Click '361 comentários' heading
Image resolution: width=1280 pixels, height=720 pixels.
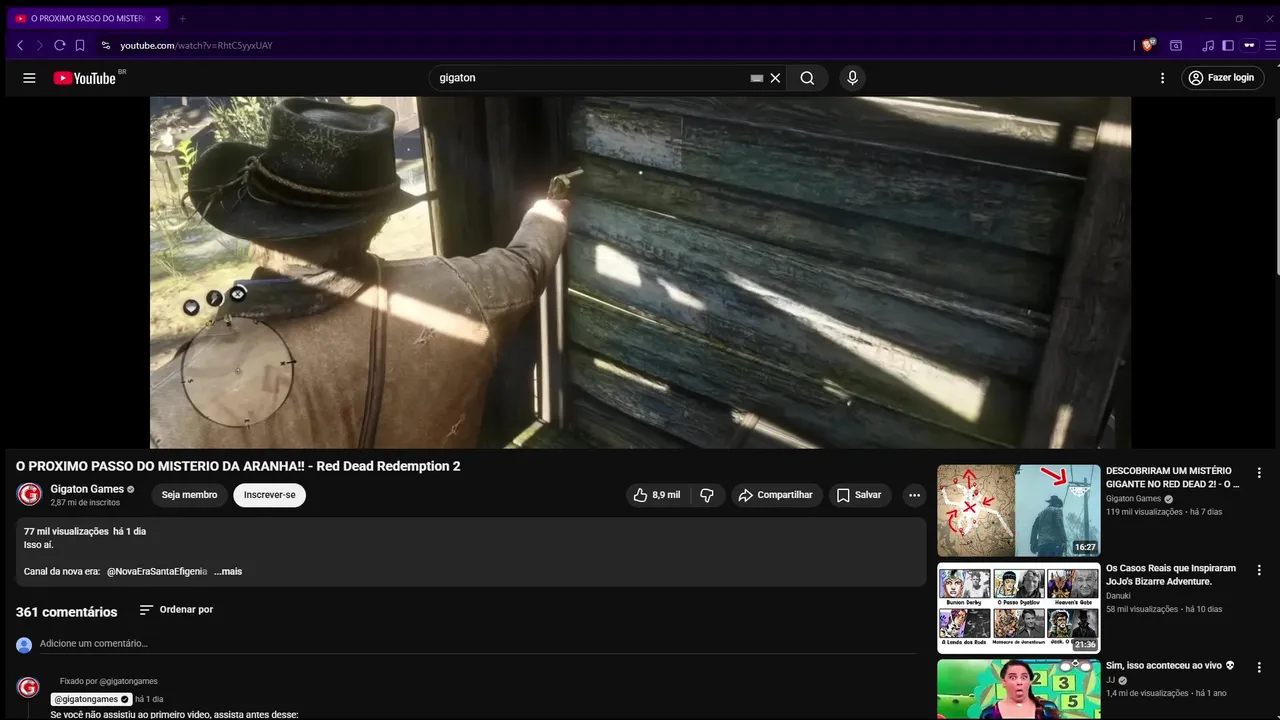tap(66, 612)
